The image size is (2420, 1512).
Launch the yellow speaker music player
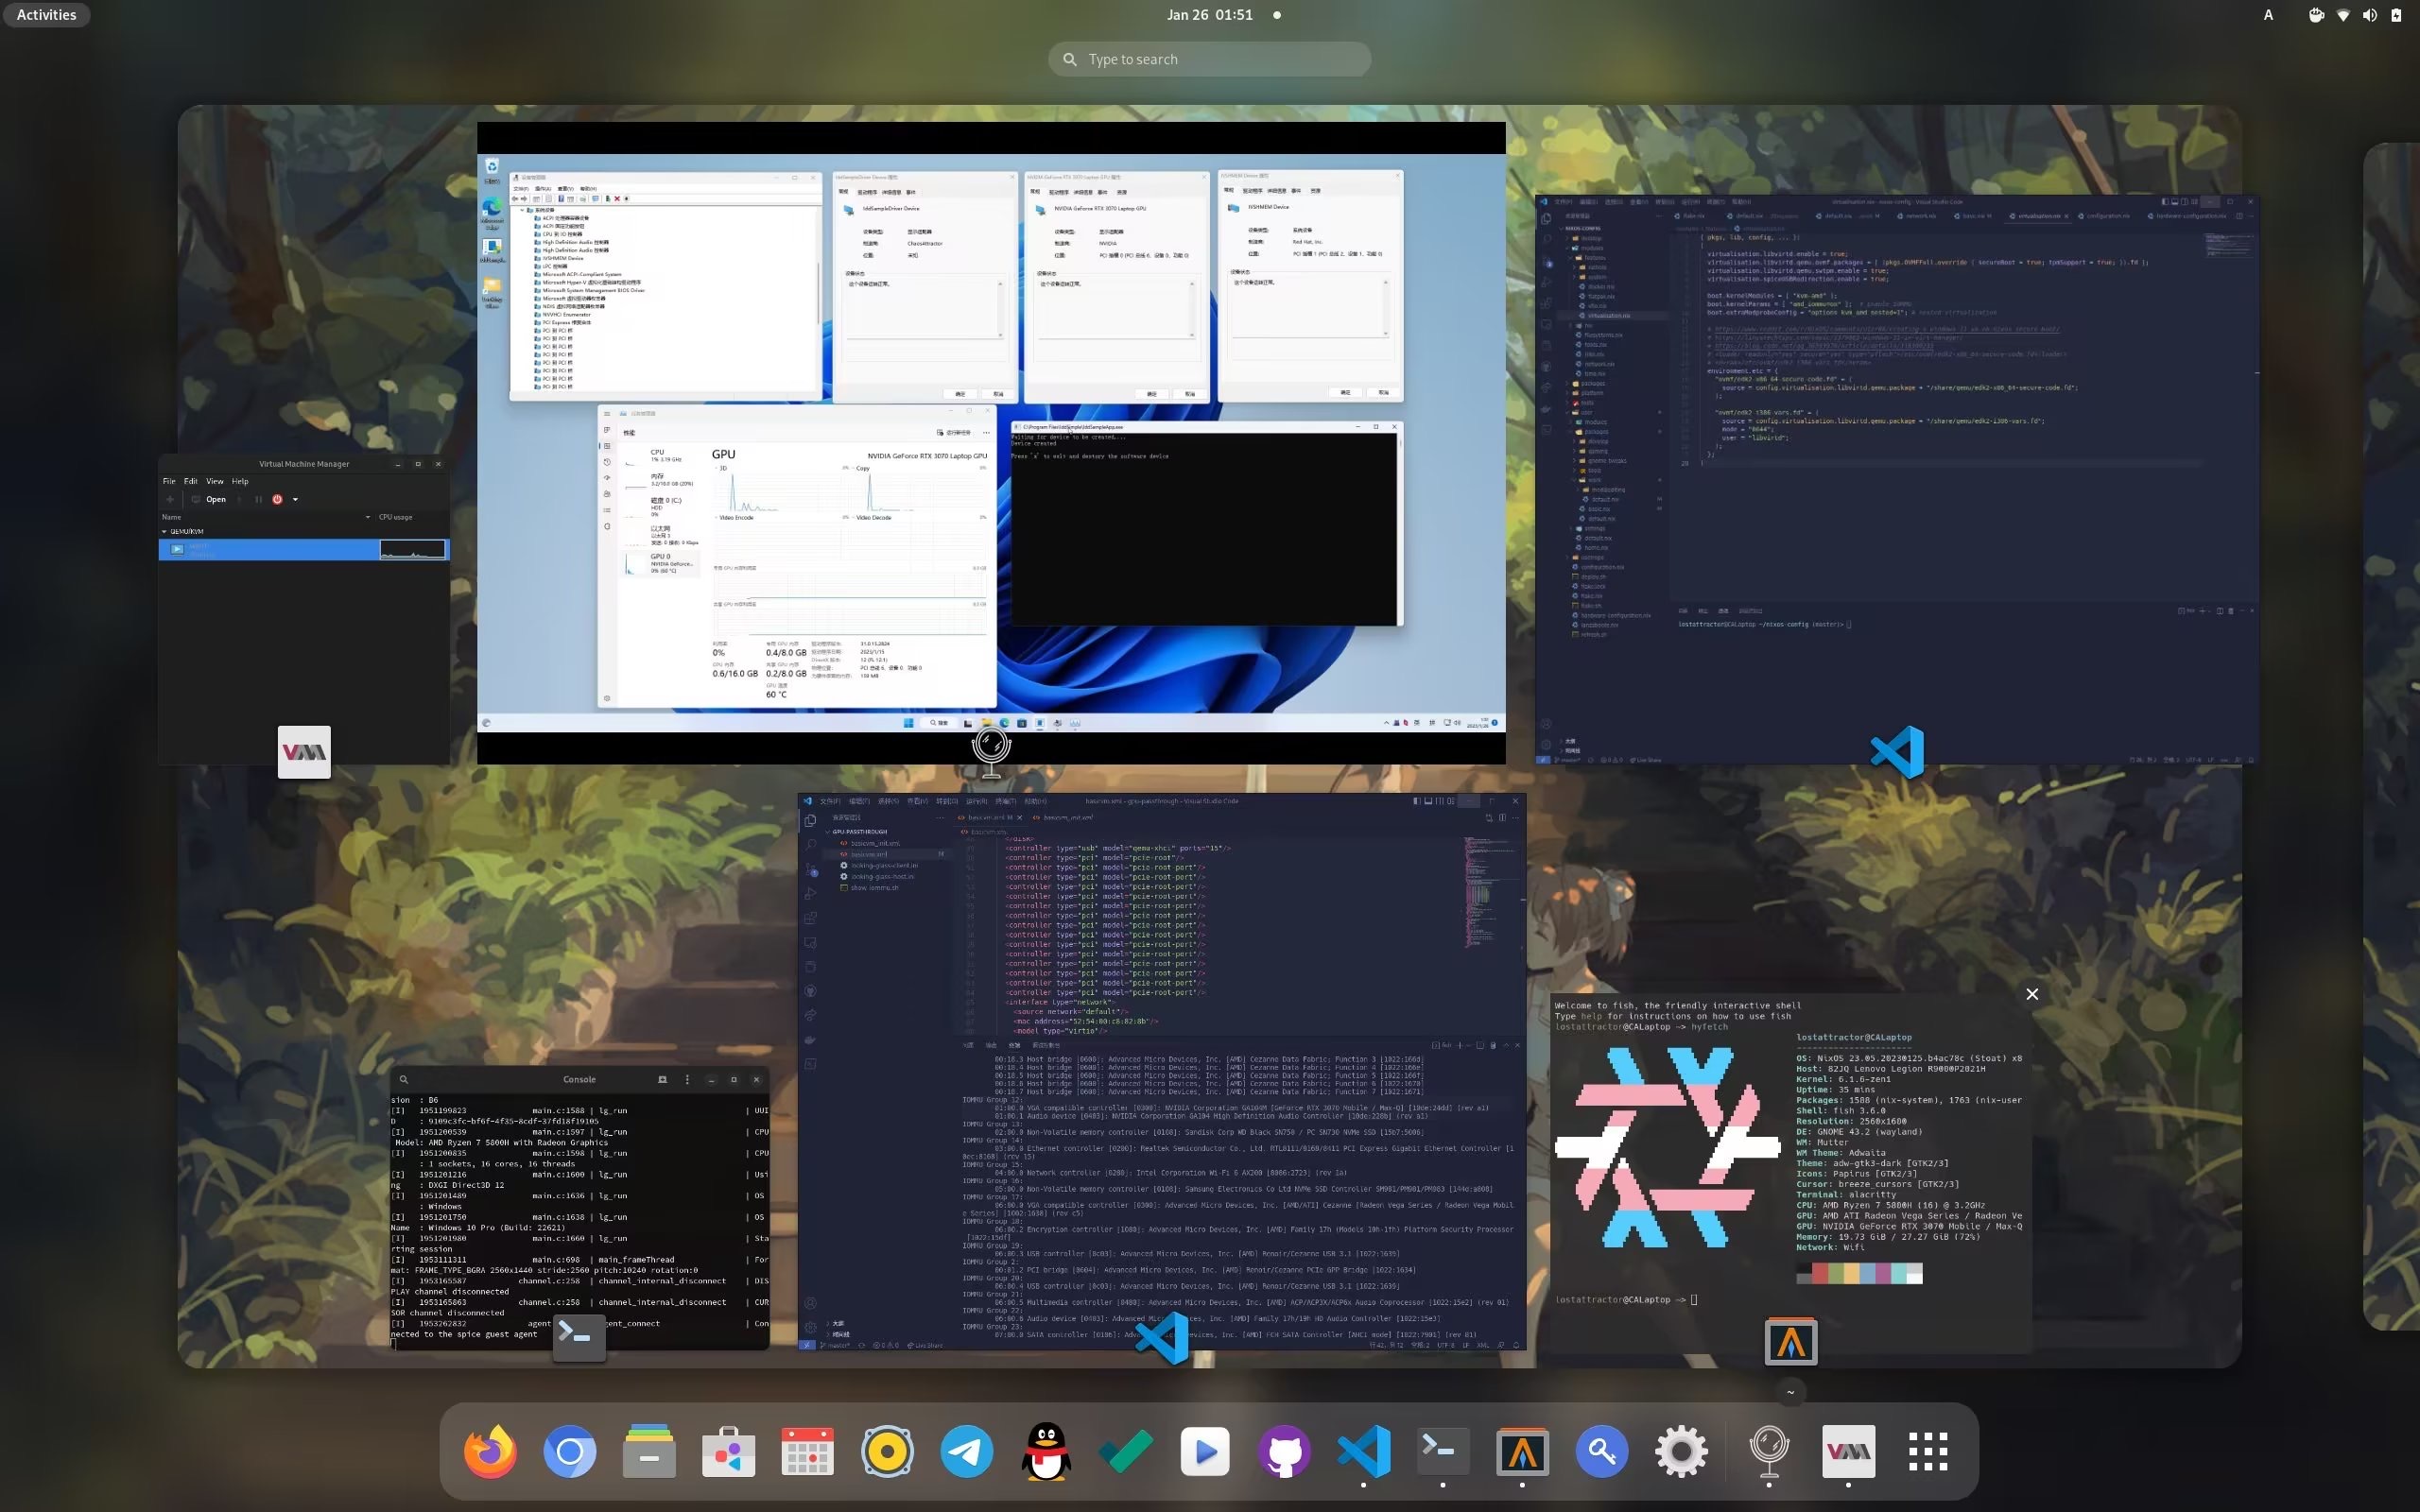(887, 1452)
